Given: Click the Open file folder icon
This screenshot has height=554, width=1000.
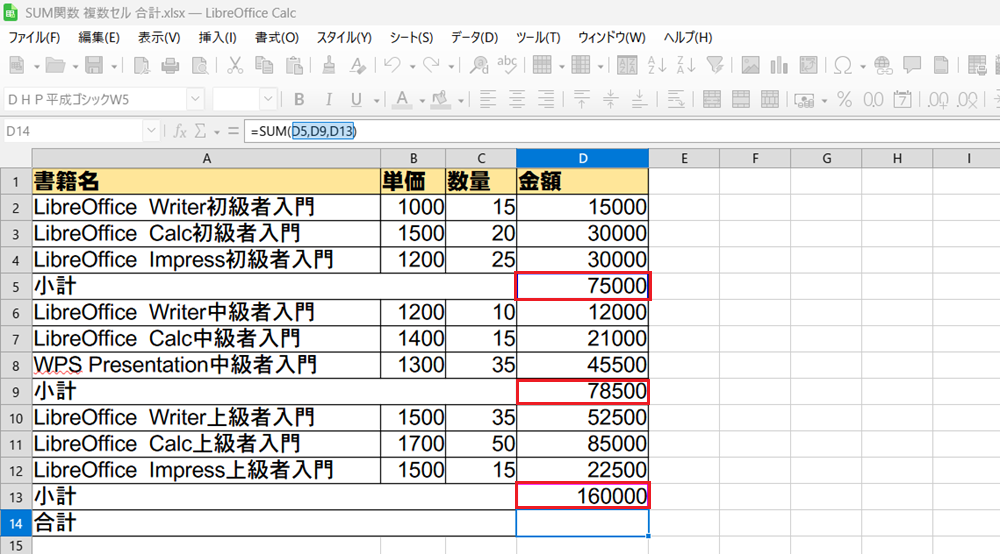Looking at the screenshot, I should [x=55, y=65].
